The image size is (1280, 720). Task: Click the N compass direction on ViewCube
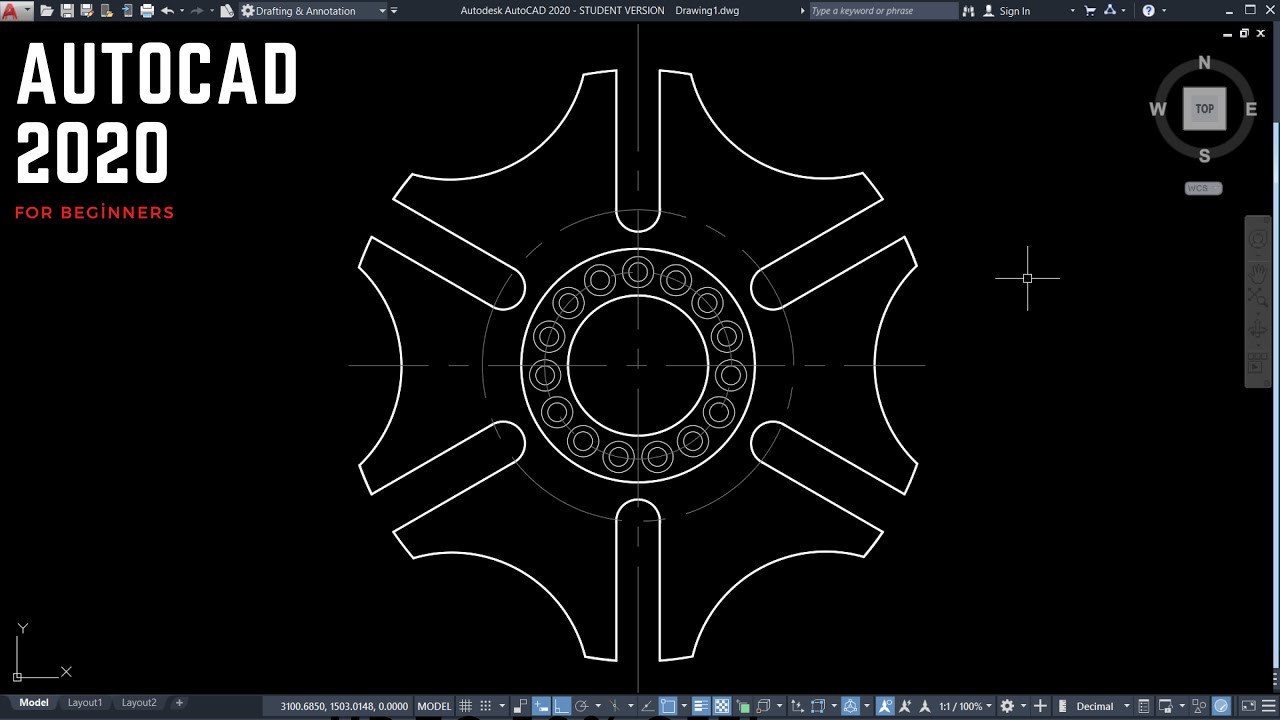[x=1204, y=63]
